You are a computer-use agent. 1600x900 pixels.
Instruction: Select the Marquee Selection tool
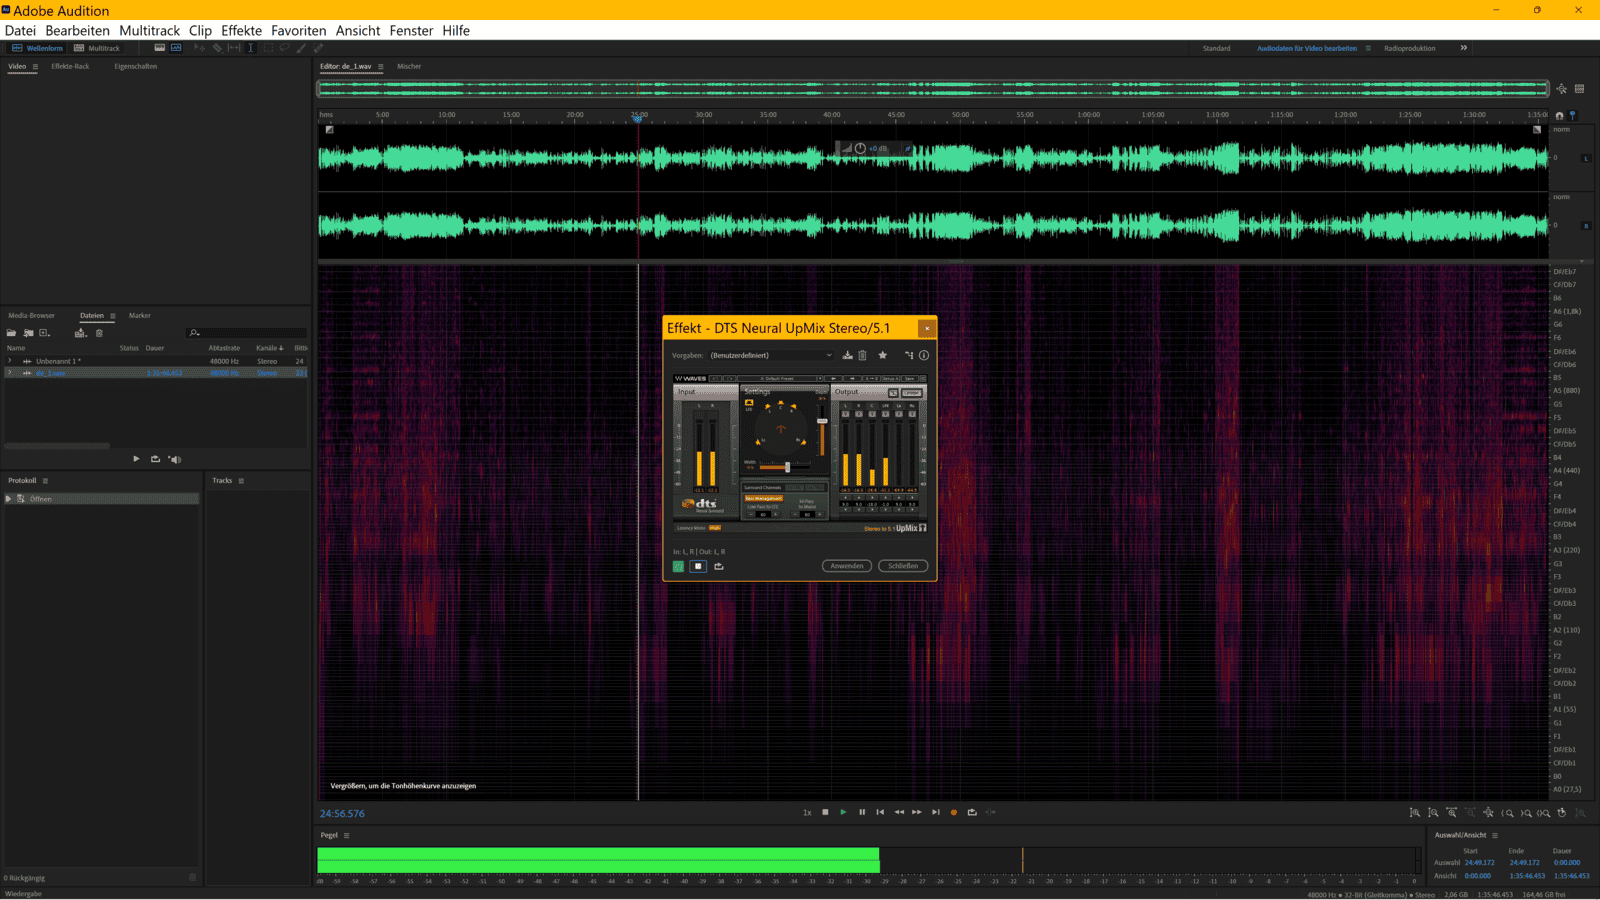(268, 48)
